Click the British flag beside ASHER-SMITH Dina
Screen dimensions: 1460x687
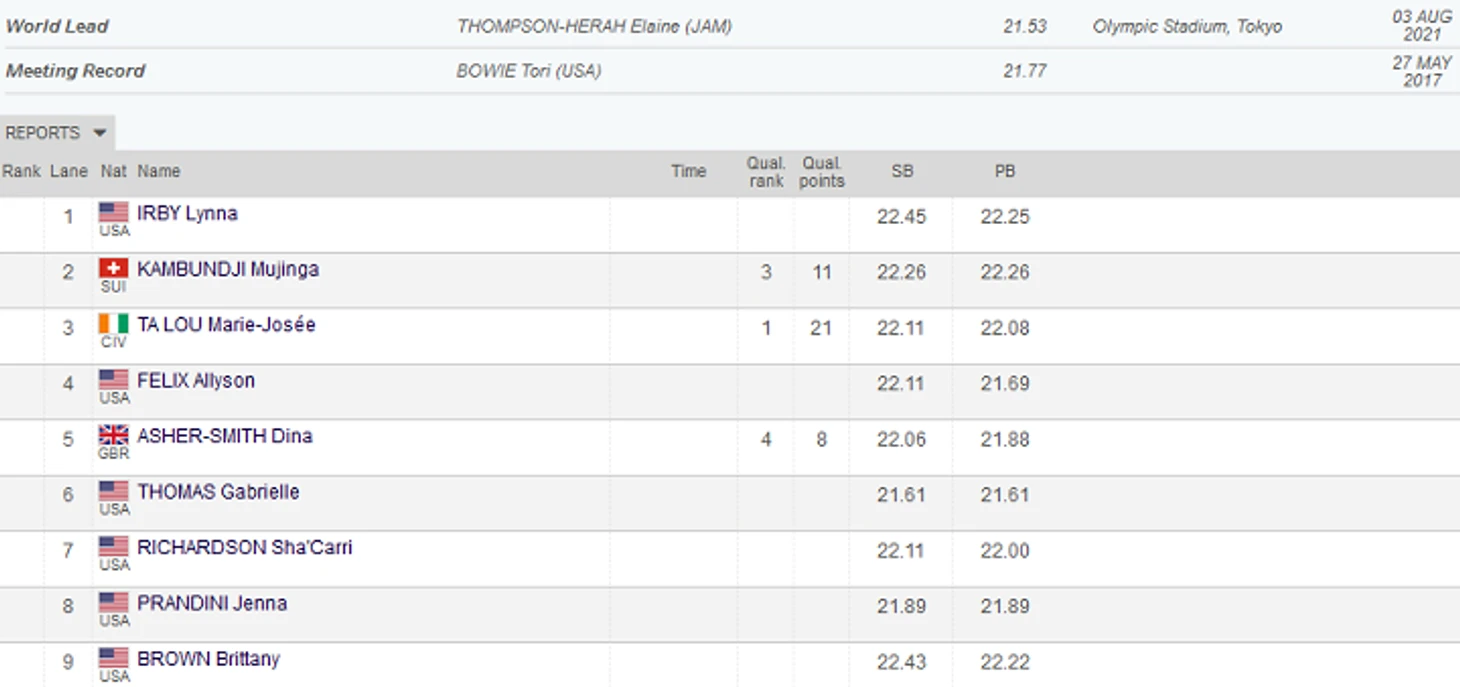click(114, 435)
